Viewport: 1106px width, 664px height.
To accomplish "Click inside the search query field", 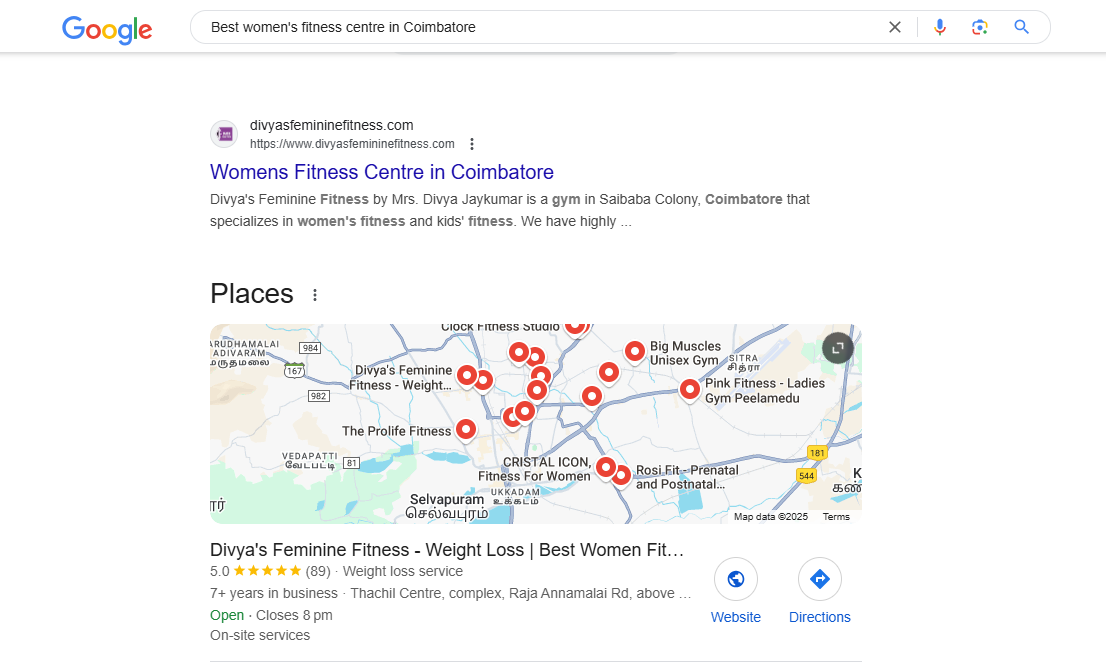I will click(540, 27).
